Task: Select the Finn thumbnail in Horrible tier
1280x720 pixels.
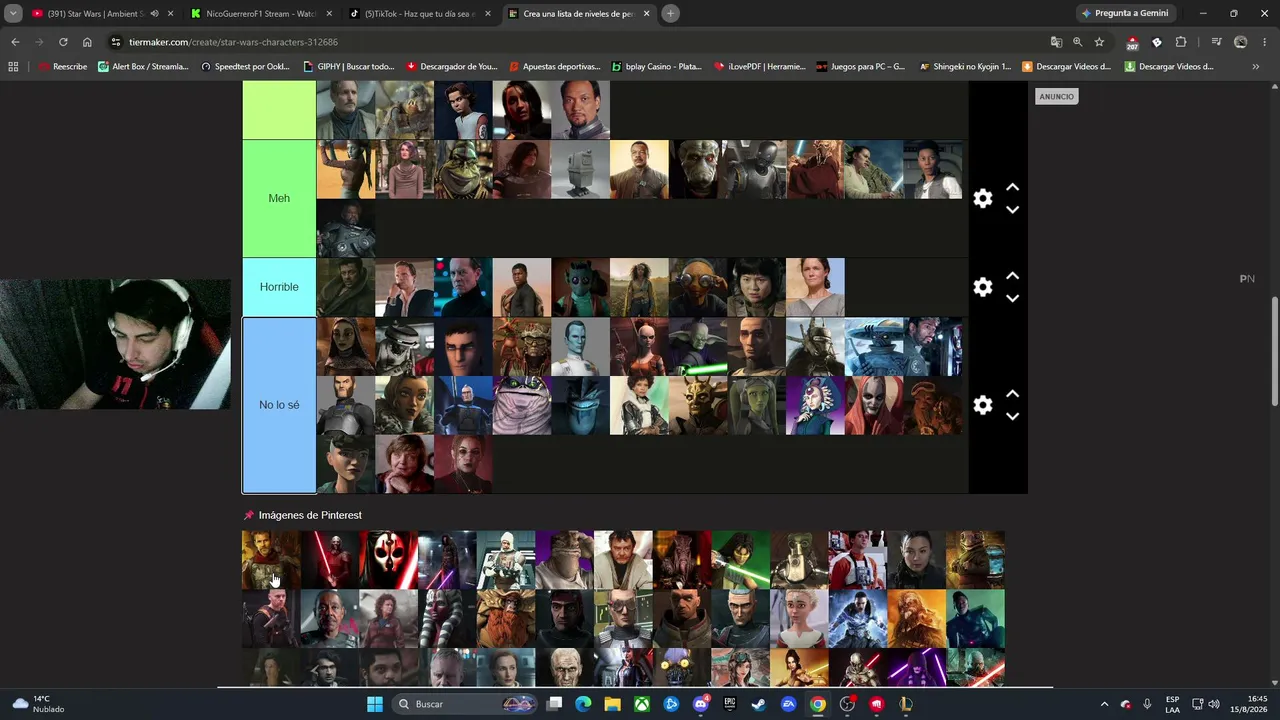Action: click(x=522, y=287)
